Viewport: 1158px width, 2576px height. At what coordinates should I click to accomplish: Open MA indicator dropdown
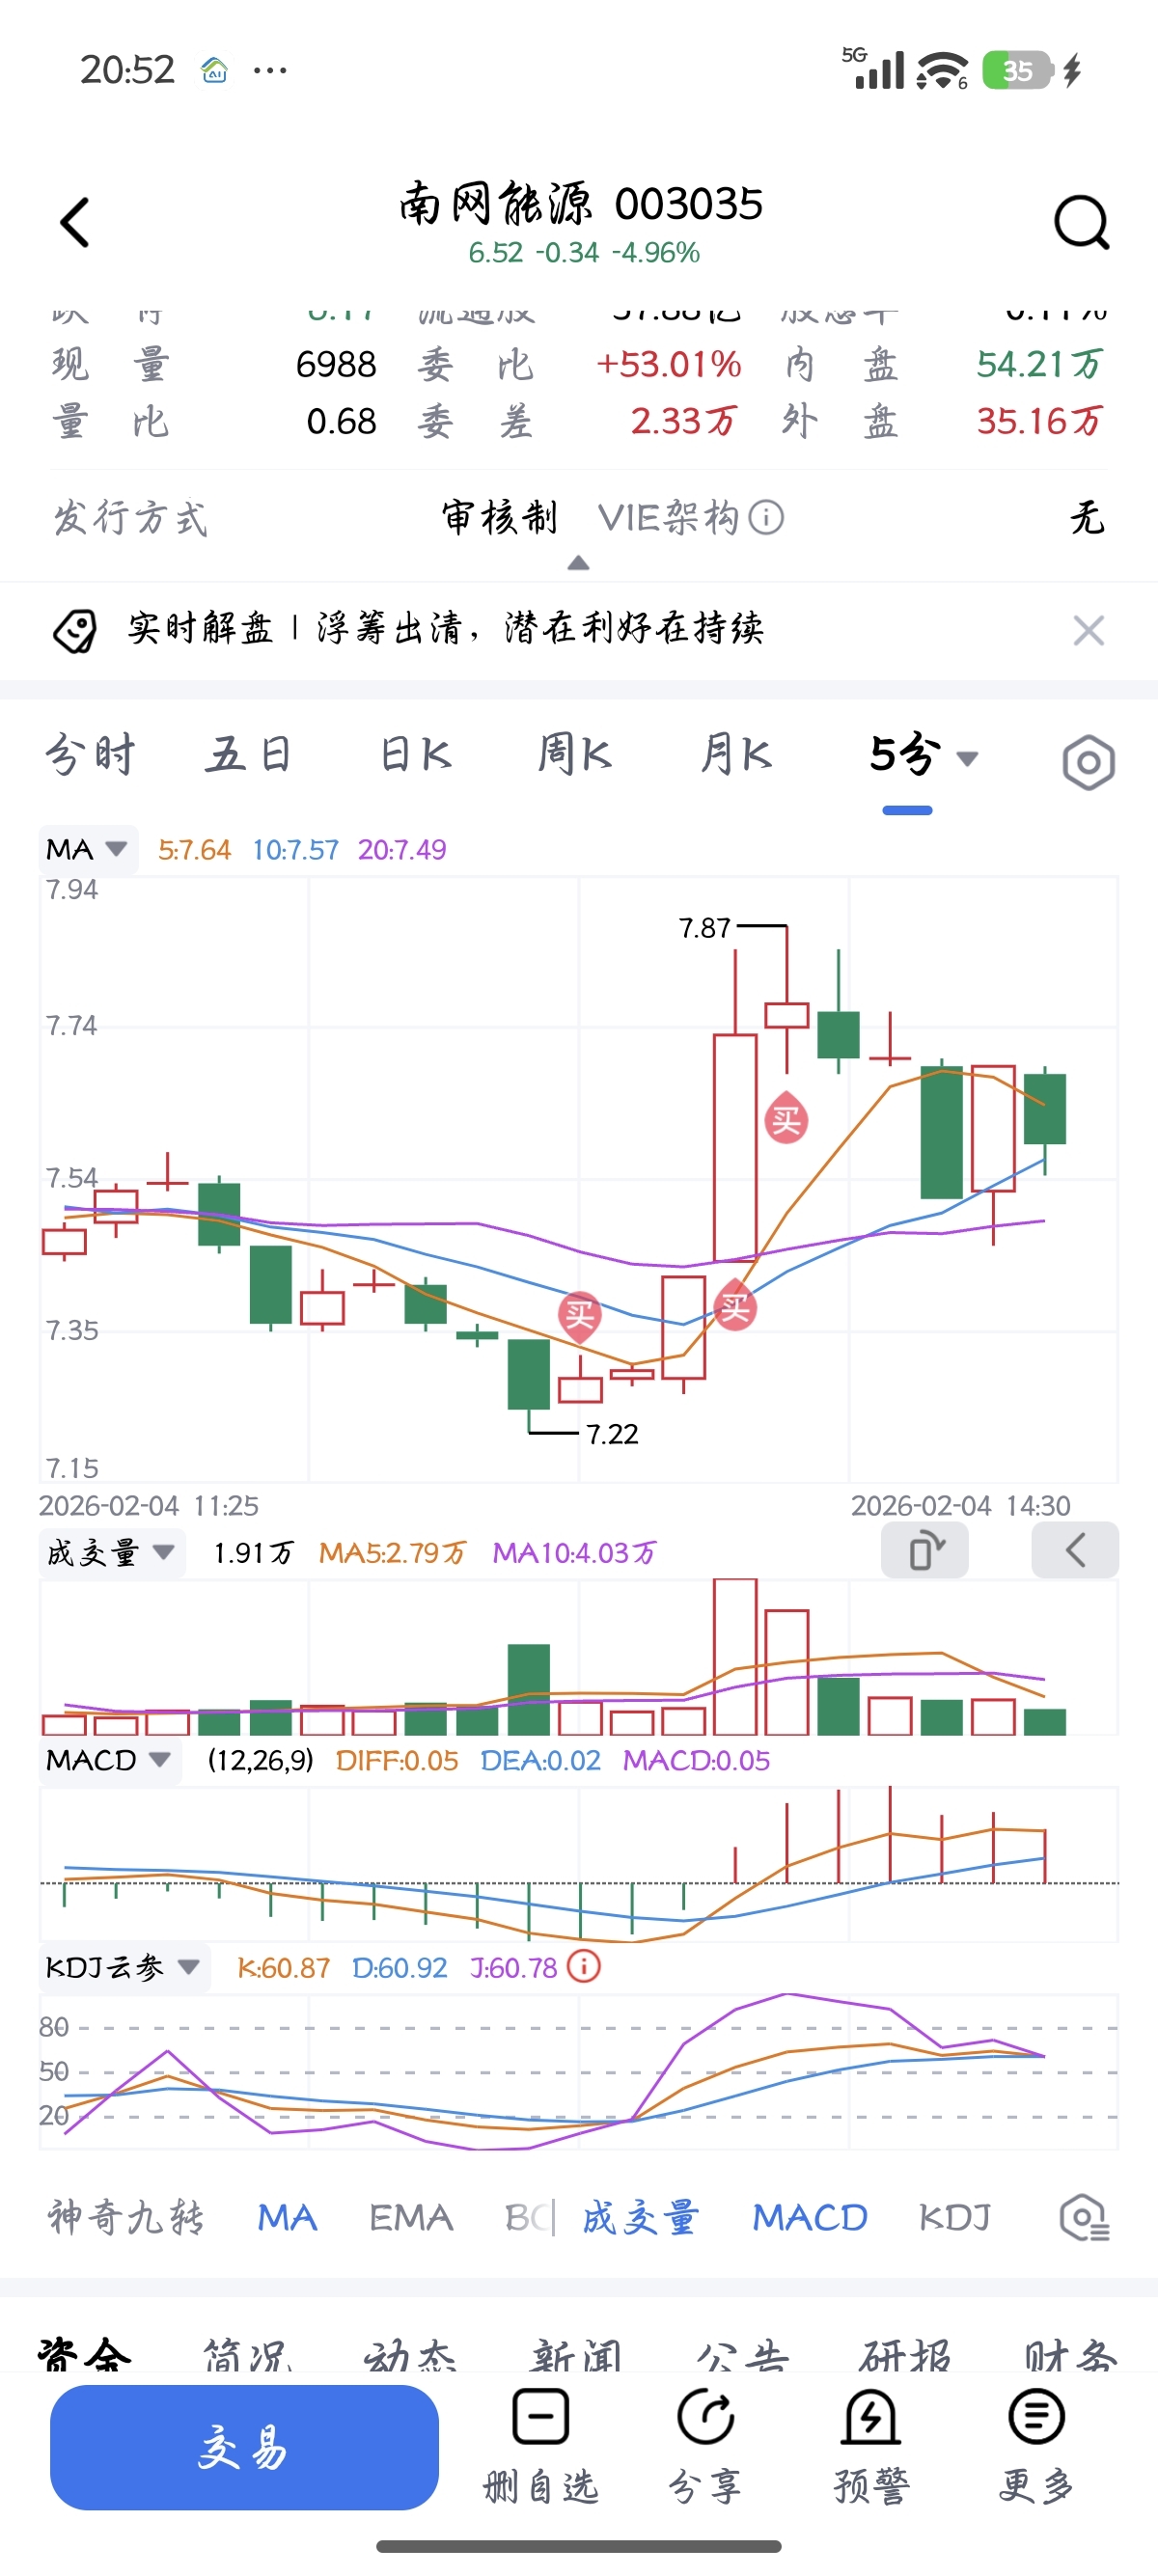pos(87,849)
